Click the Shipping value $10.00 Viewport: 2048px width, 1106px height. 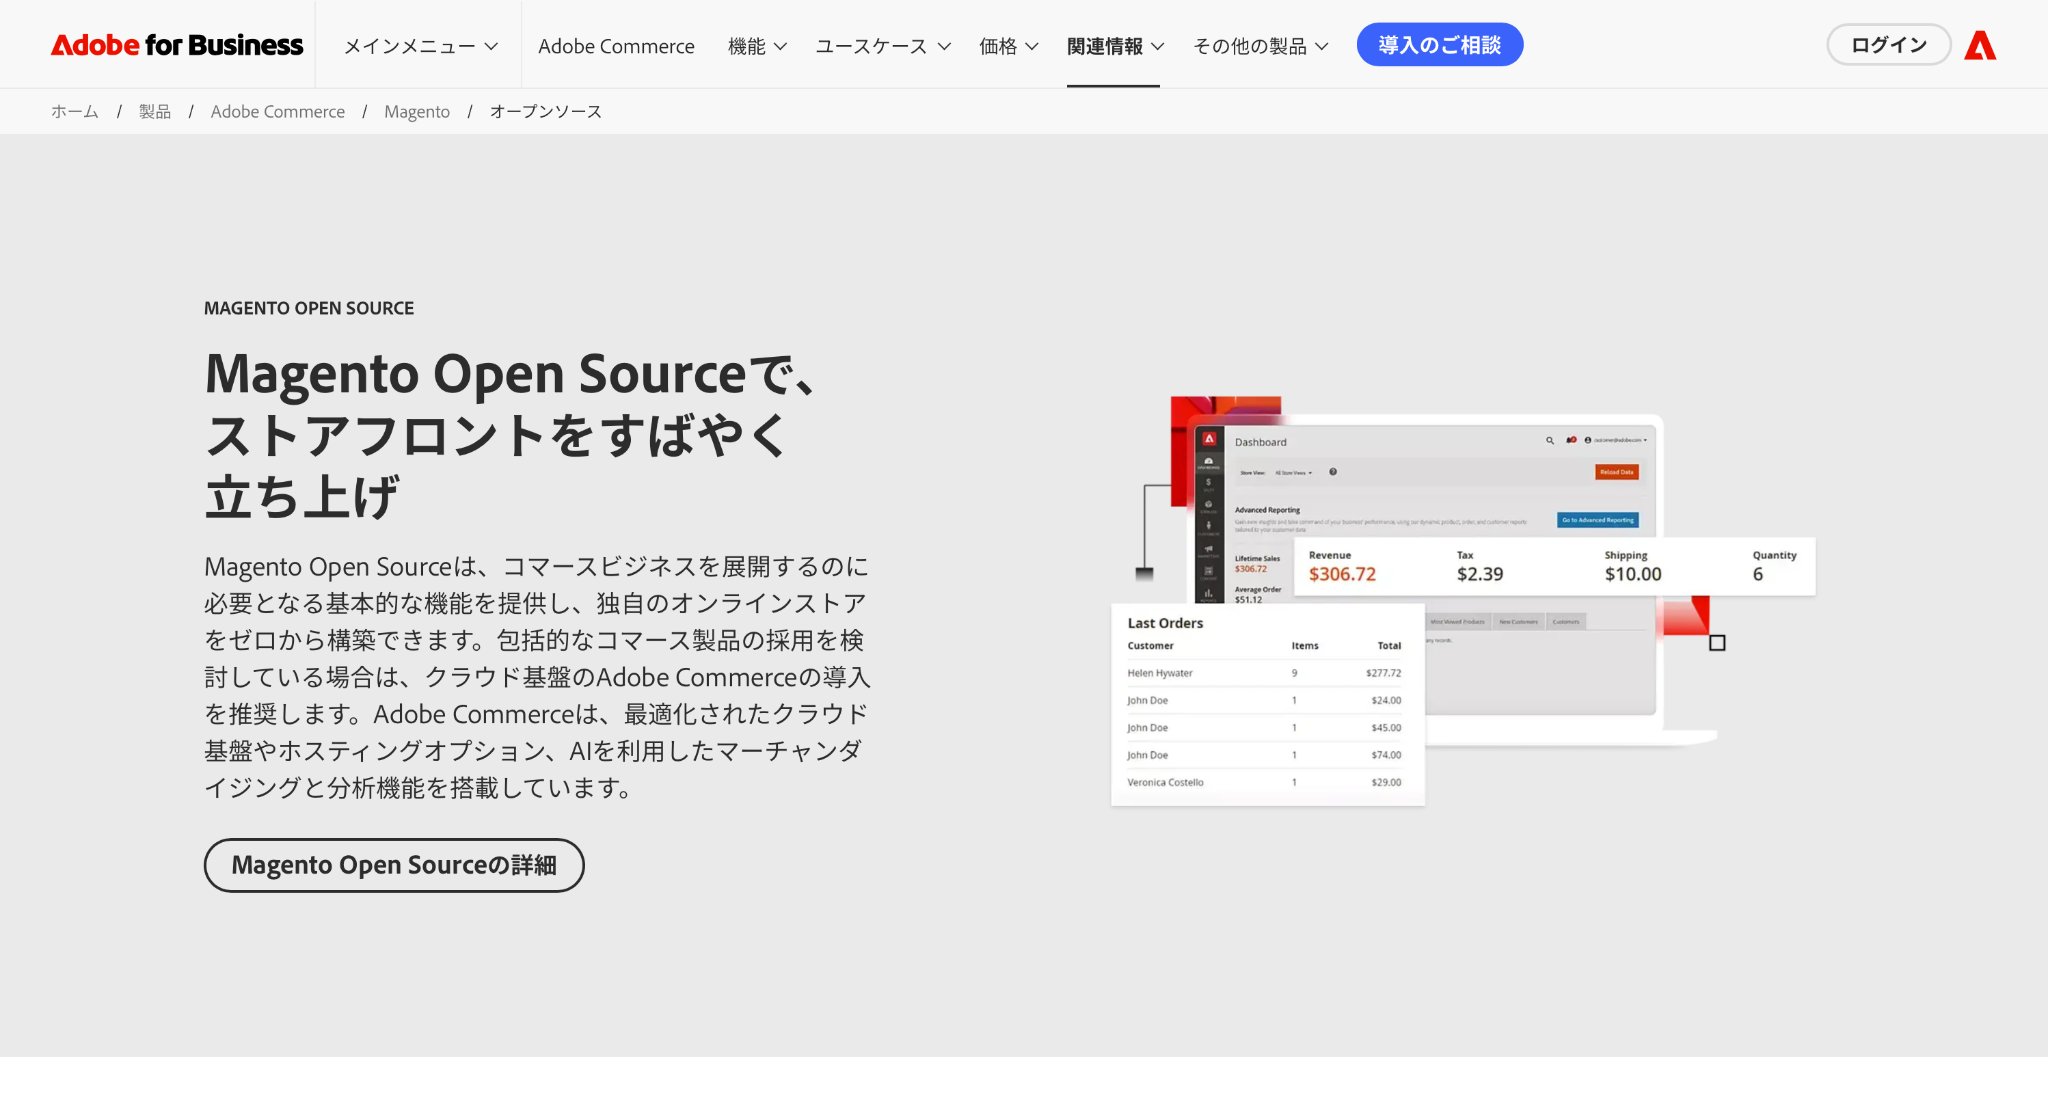(1633, 574)
